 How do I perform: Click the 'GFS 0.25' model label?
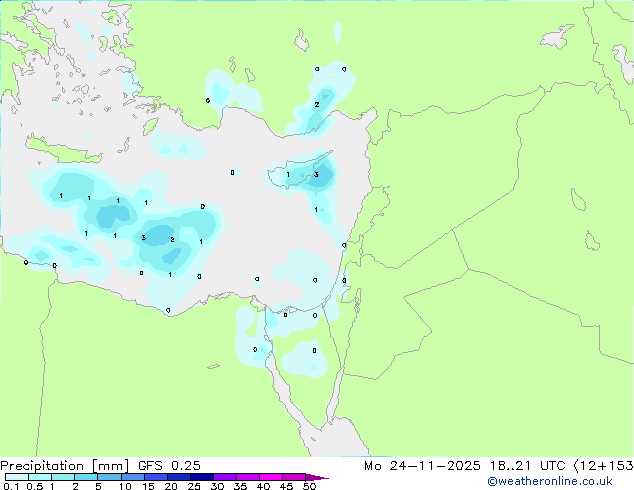tap(169, 466)
